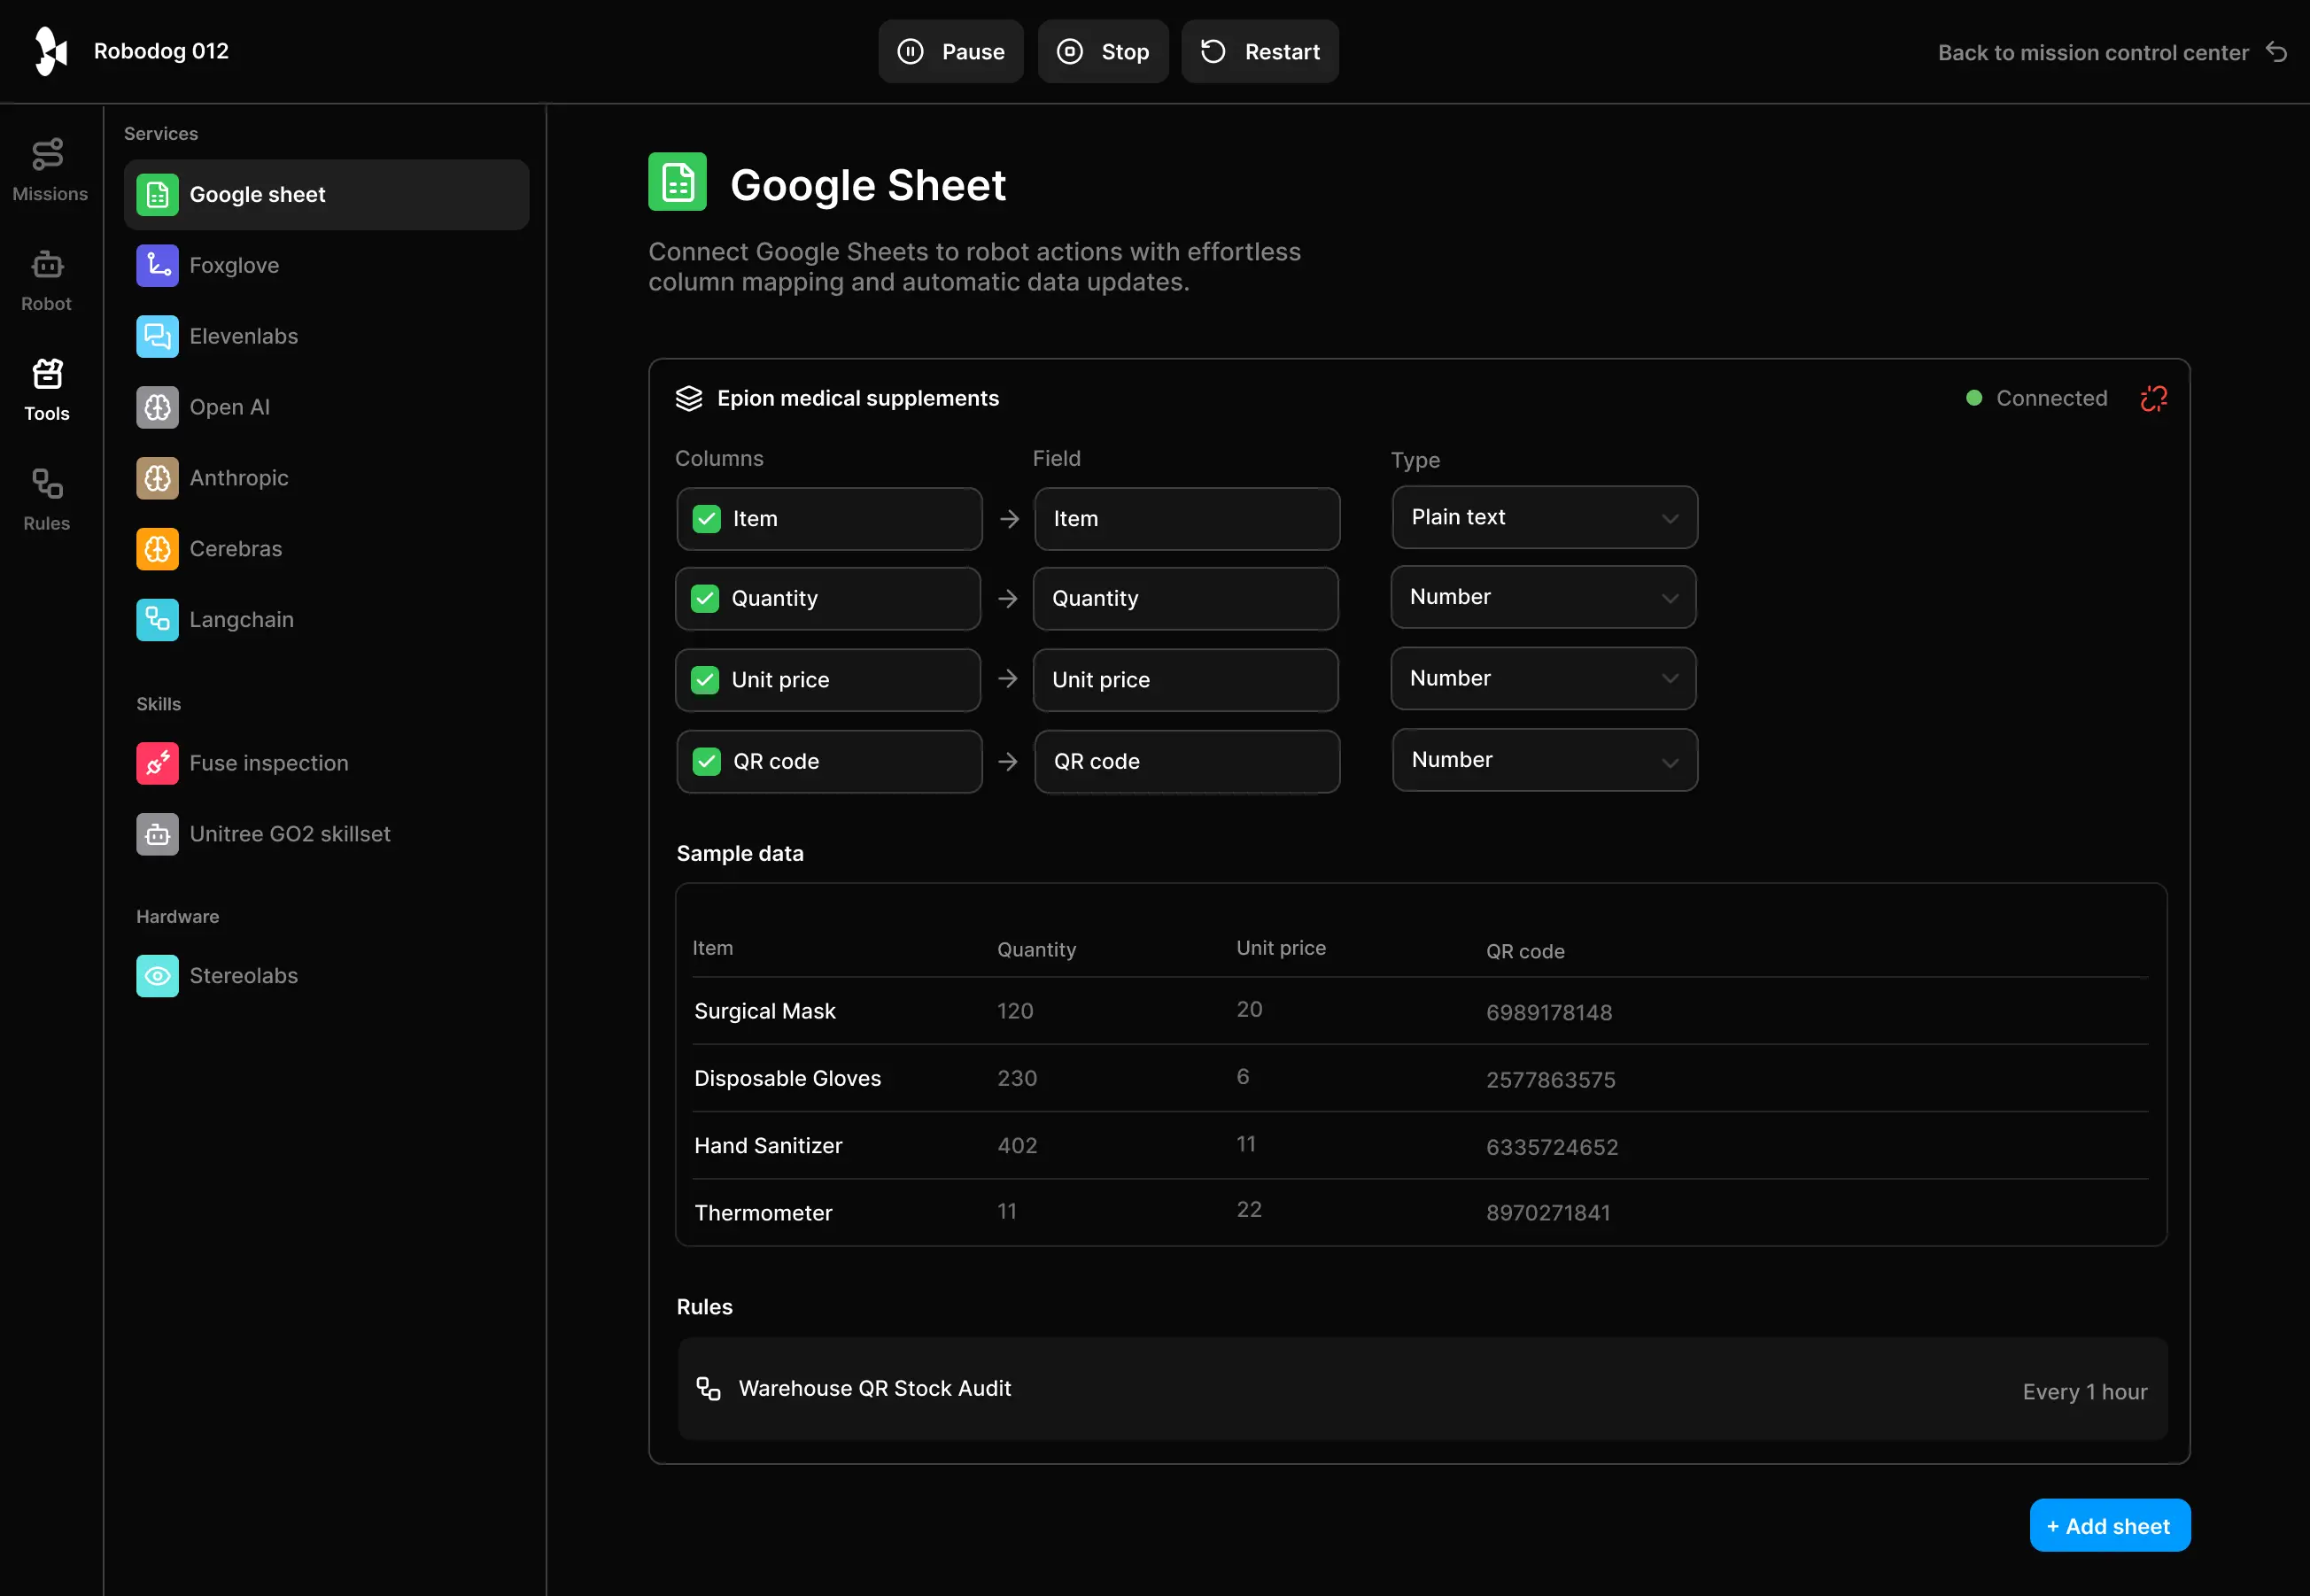
Task: Open the Fuse inspection skill icon
Action: 157,763
